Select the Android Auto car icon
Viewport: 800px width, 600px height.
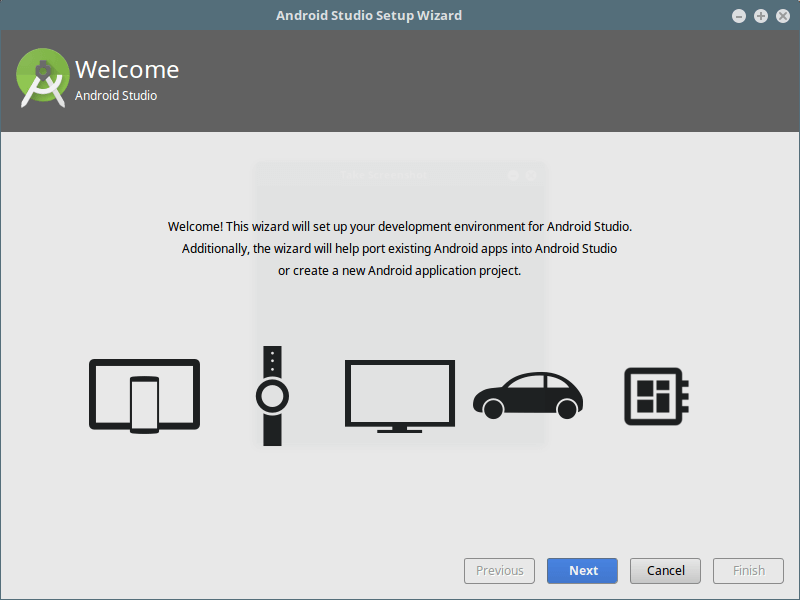(x=527, y=396)
